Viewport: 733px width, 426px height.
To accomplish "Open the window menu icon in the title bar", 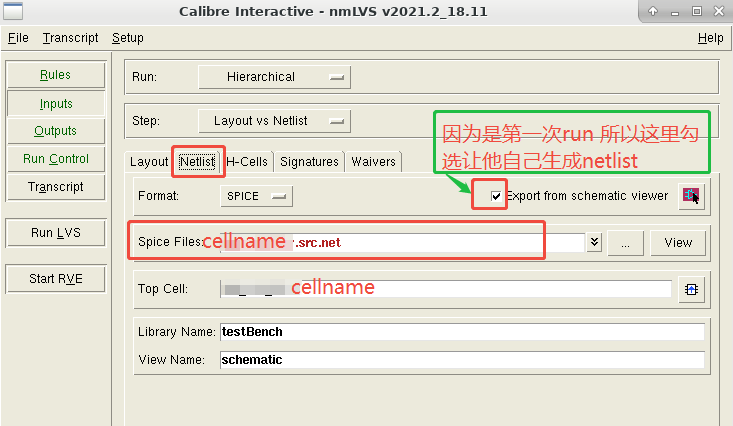I will pos(13,11).
